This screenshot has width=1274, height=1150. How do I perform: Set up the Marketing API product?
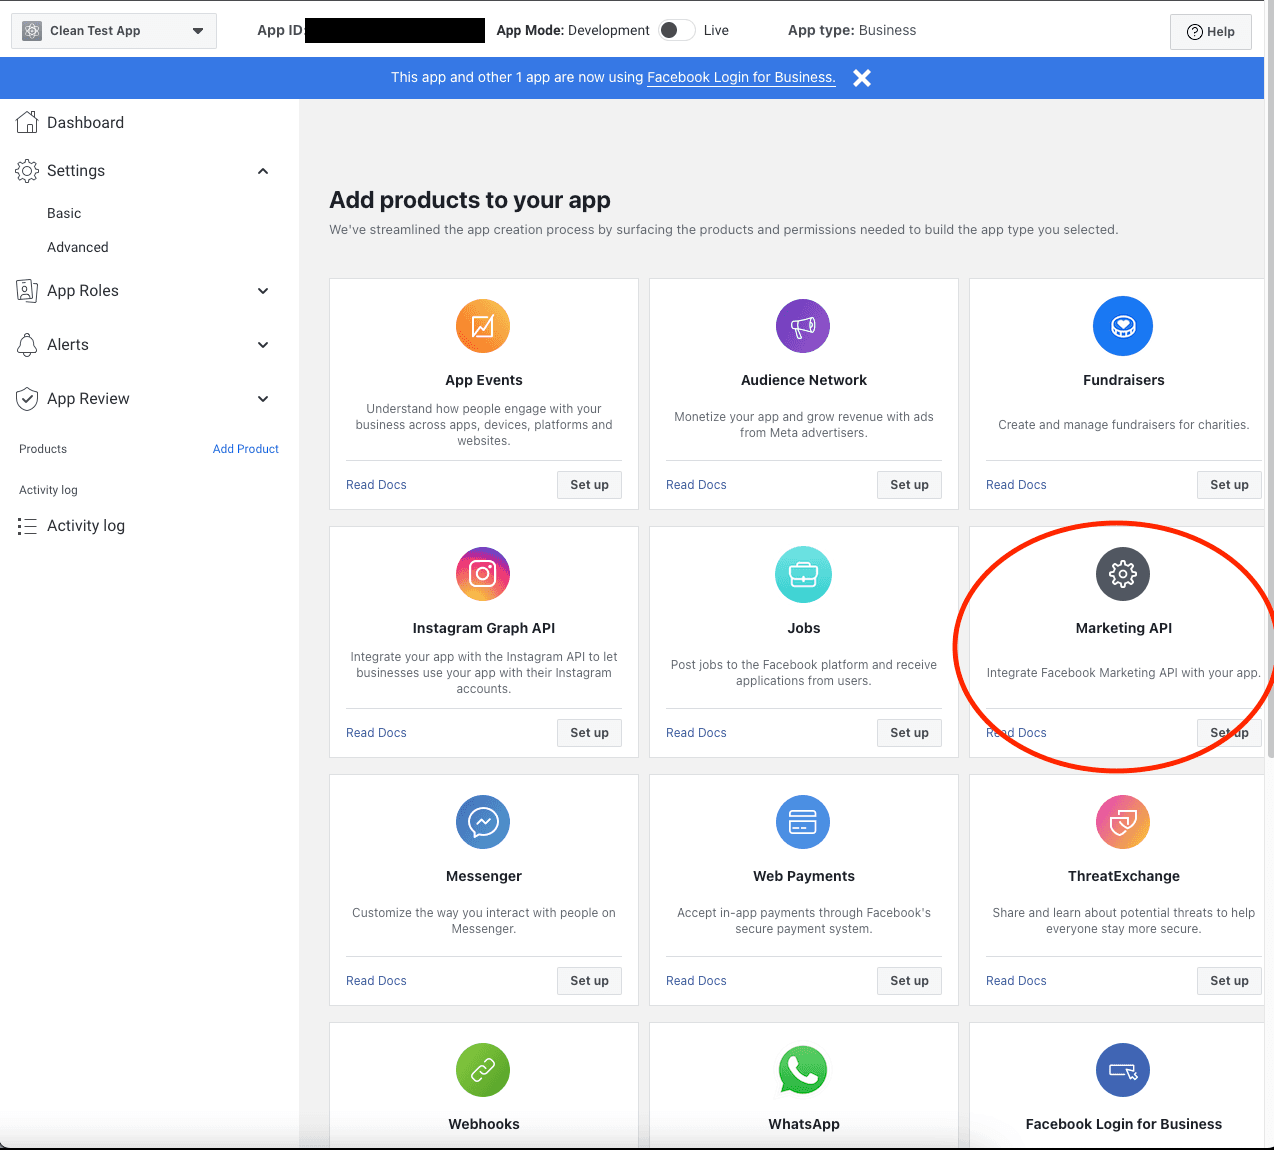(x=1229, y=733)
